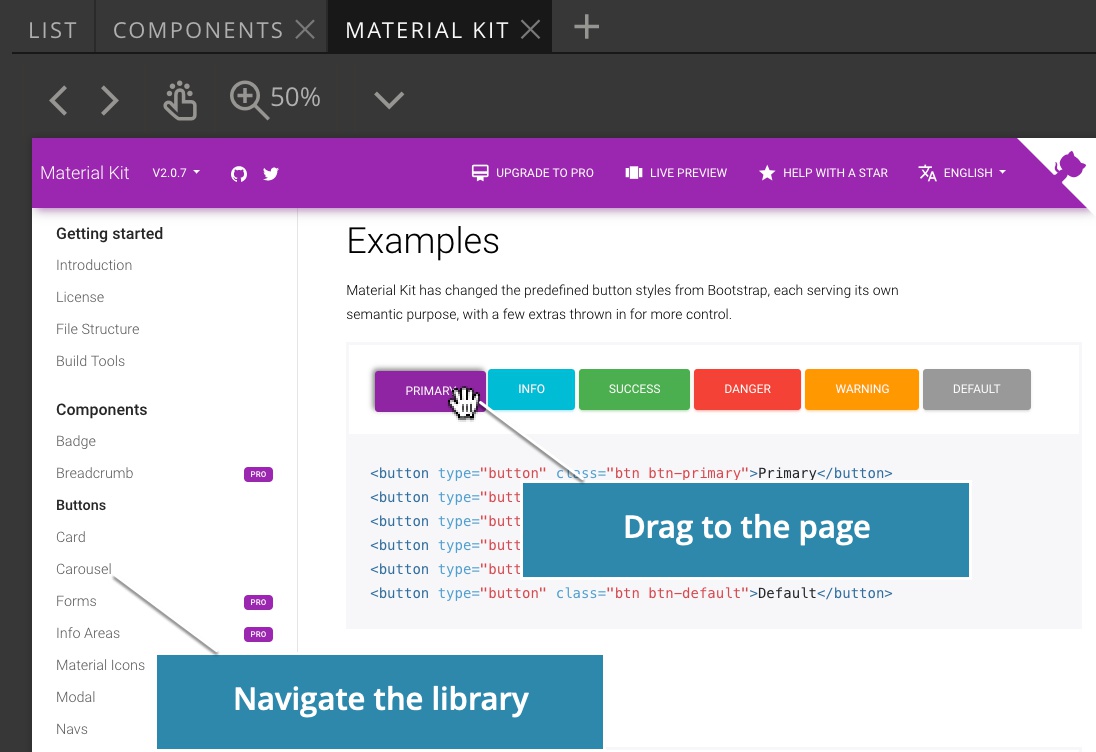The width and height of the screenshot is (1096, 752).
Task: Click the zoom magnifier icon
Action: click(248, 100)
